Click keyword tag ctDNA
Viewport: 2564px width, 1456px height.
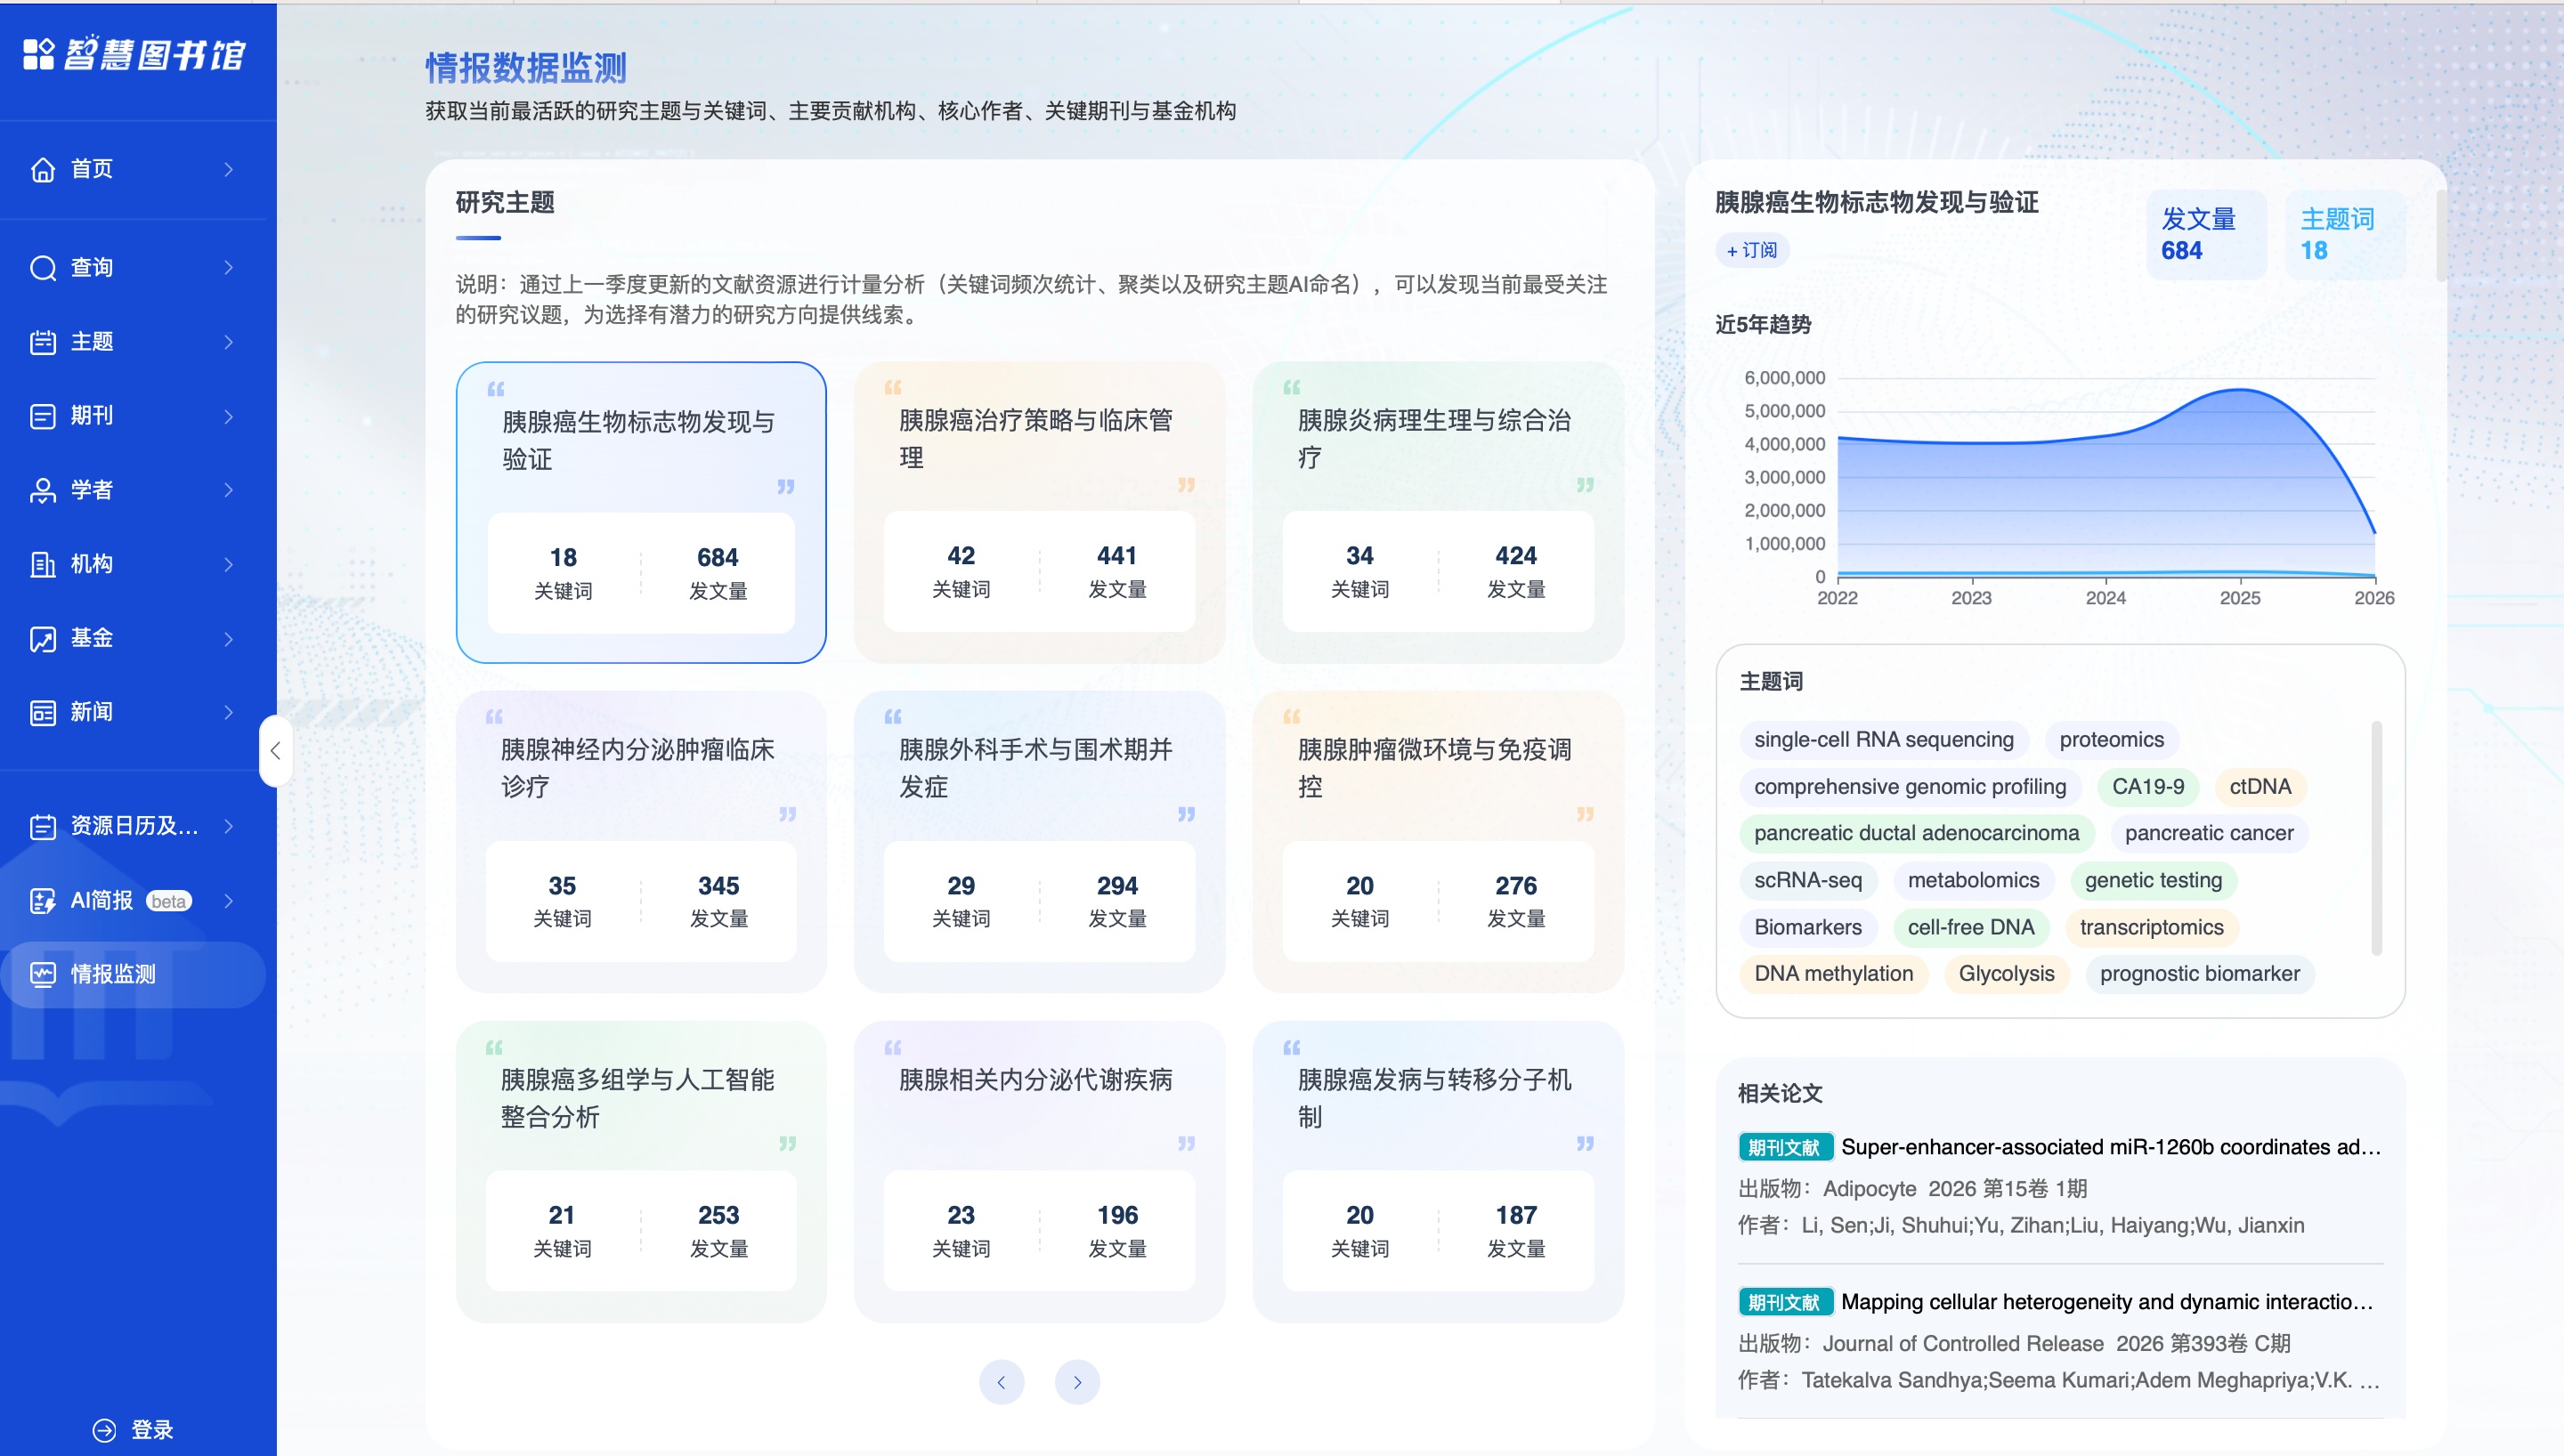pos(2260,787)
